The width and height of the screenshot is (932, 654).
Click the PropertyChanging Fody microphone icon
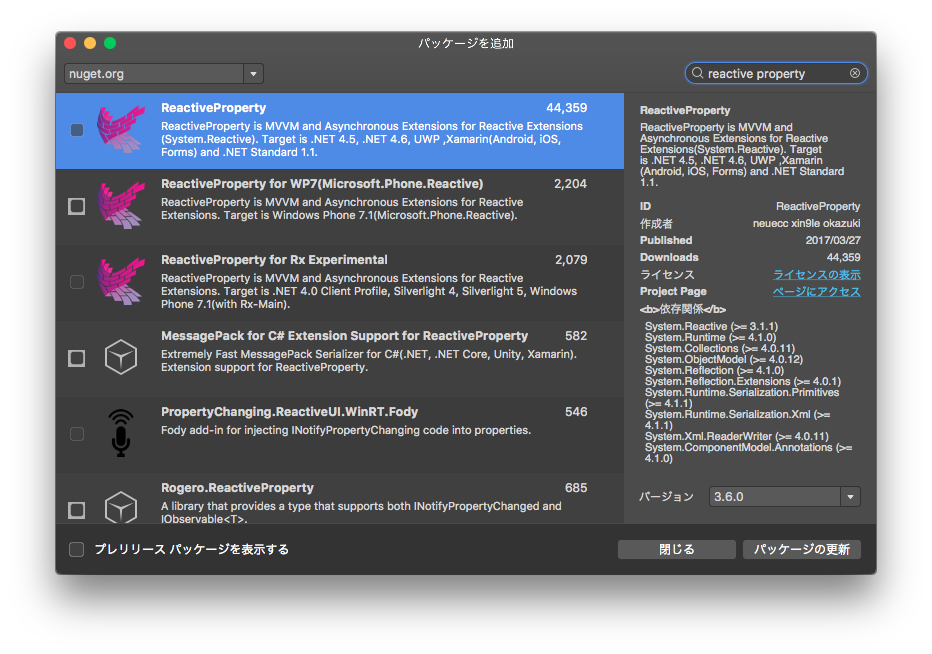point(120,433)
